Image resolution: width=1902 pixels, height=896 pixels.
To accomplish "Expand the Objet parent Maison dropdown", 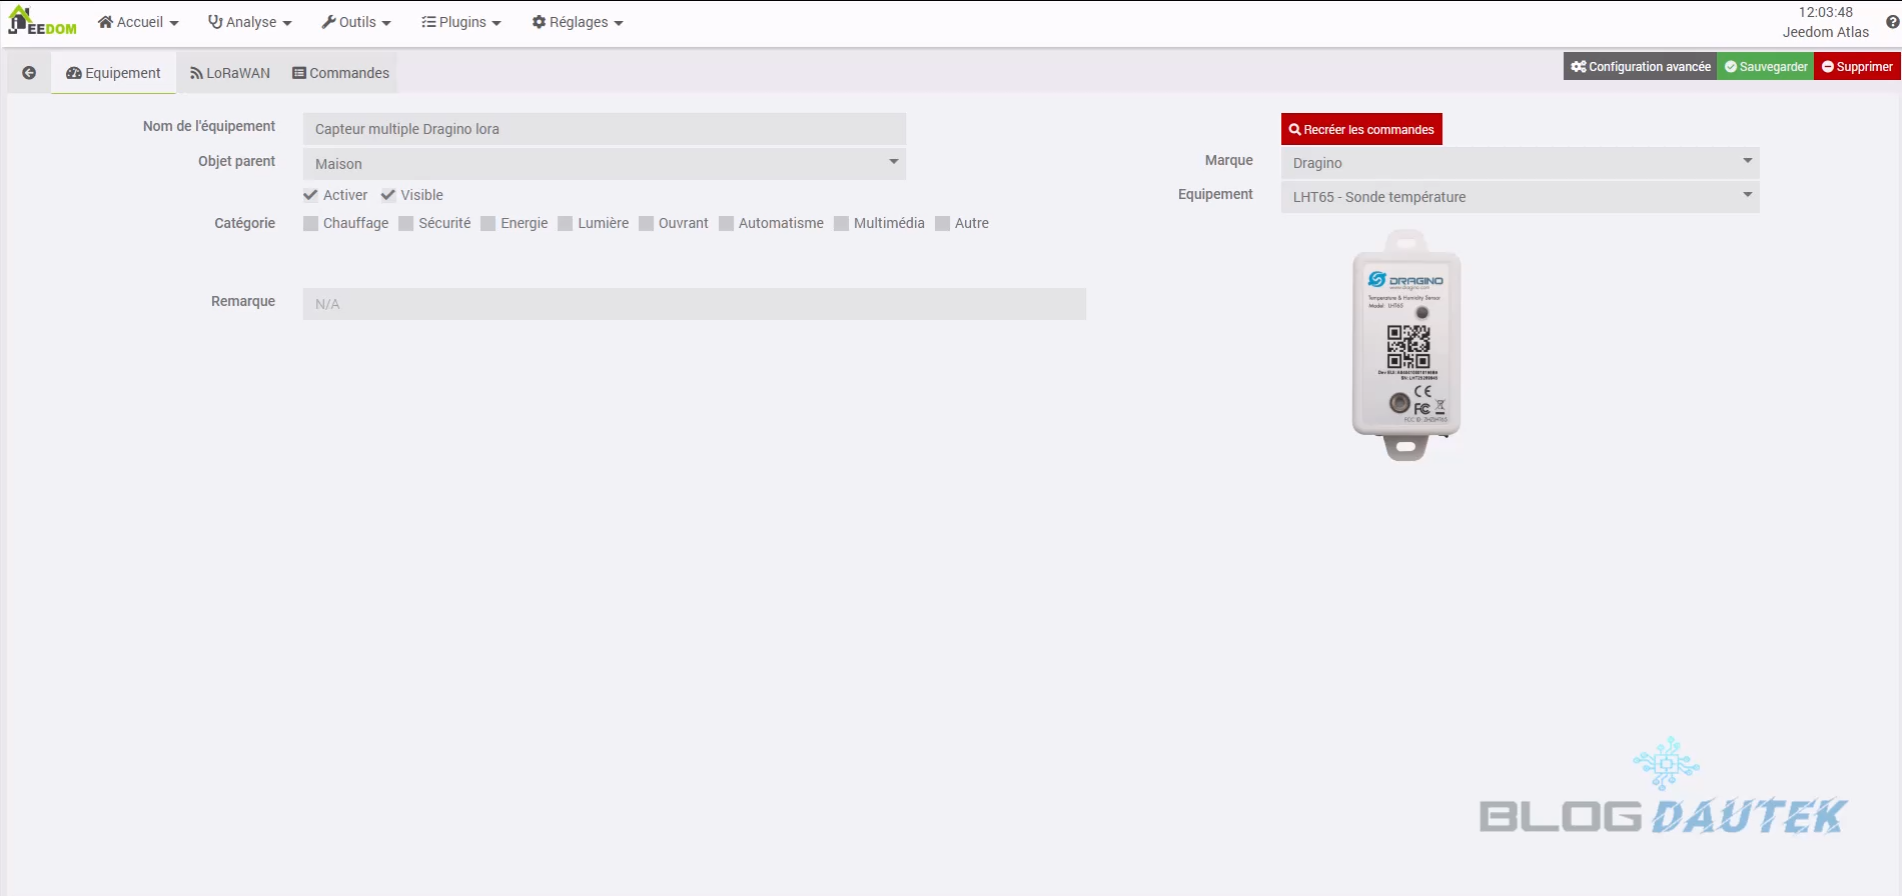I will point(604,163).
